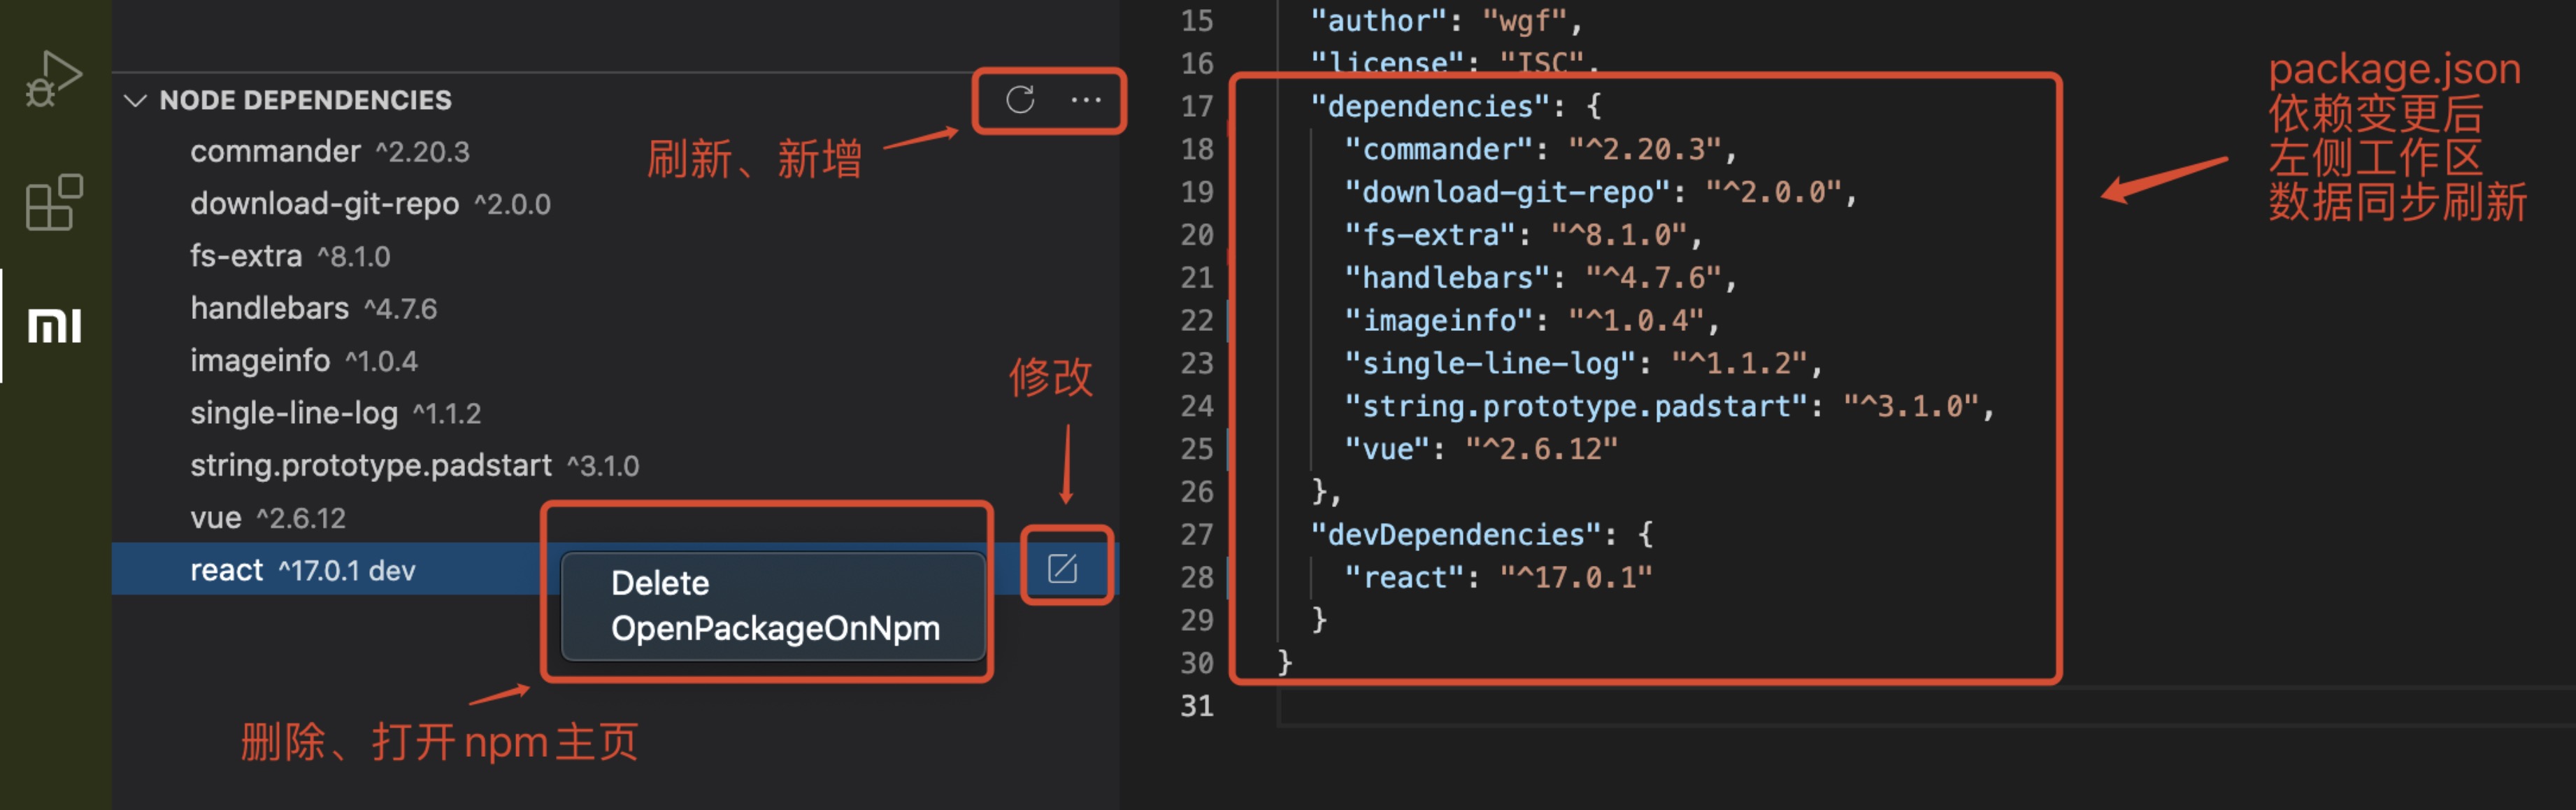2576x810 pixels.
Task: Select the single-line-log dependency
Action: pyautogui.click(x=615, y=412)
